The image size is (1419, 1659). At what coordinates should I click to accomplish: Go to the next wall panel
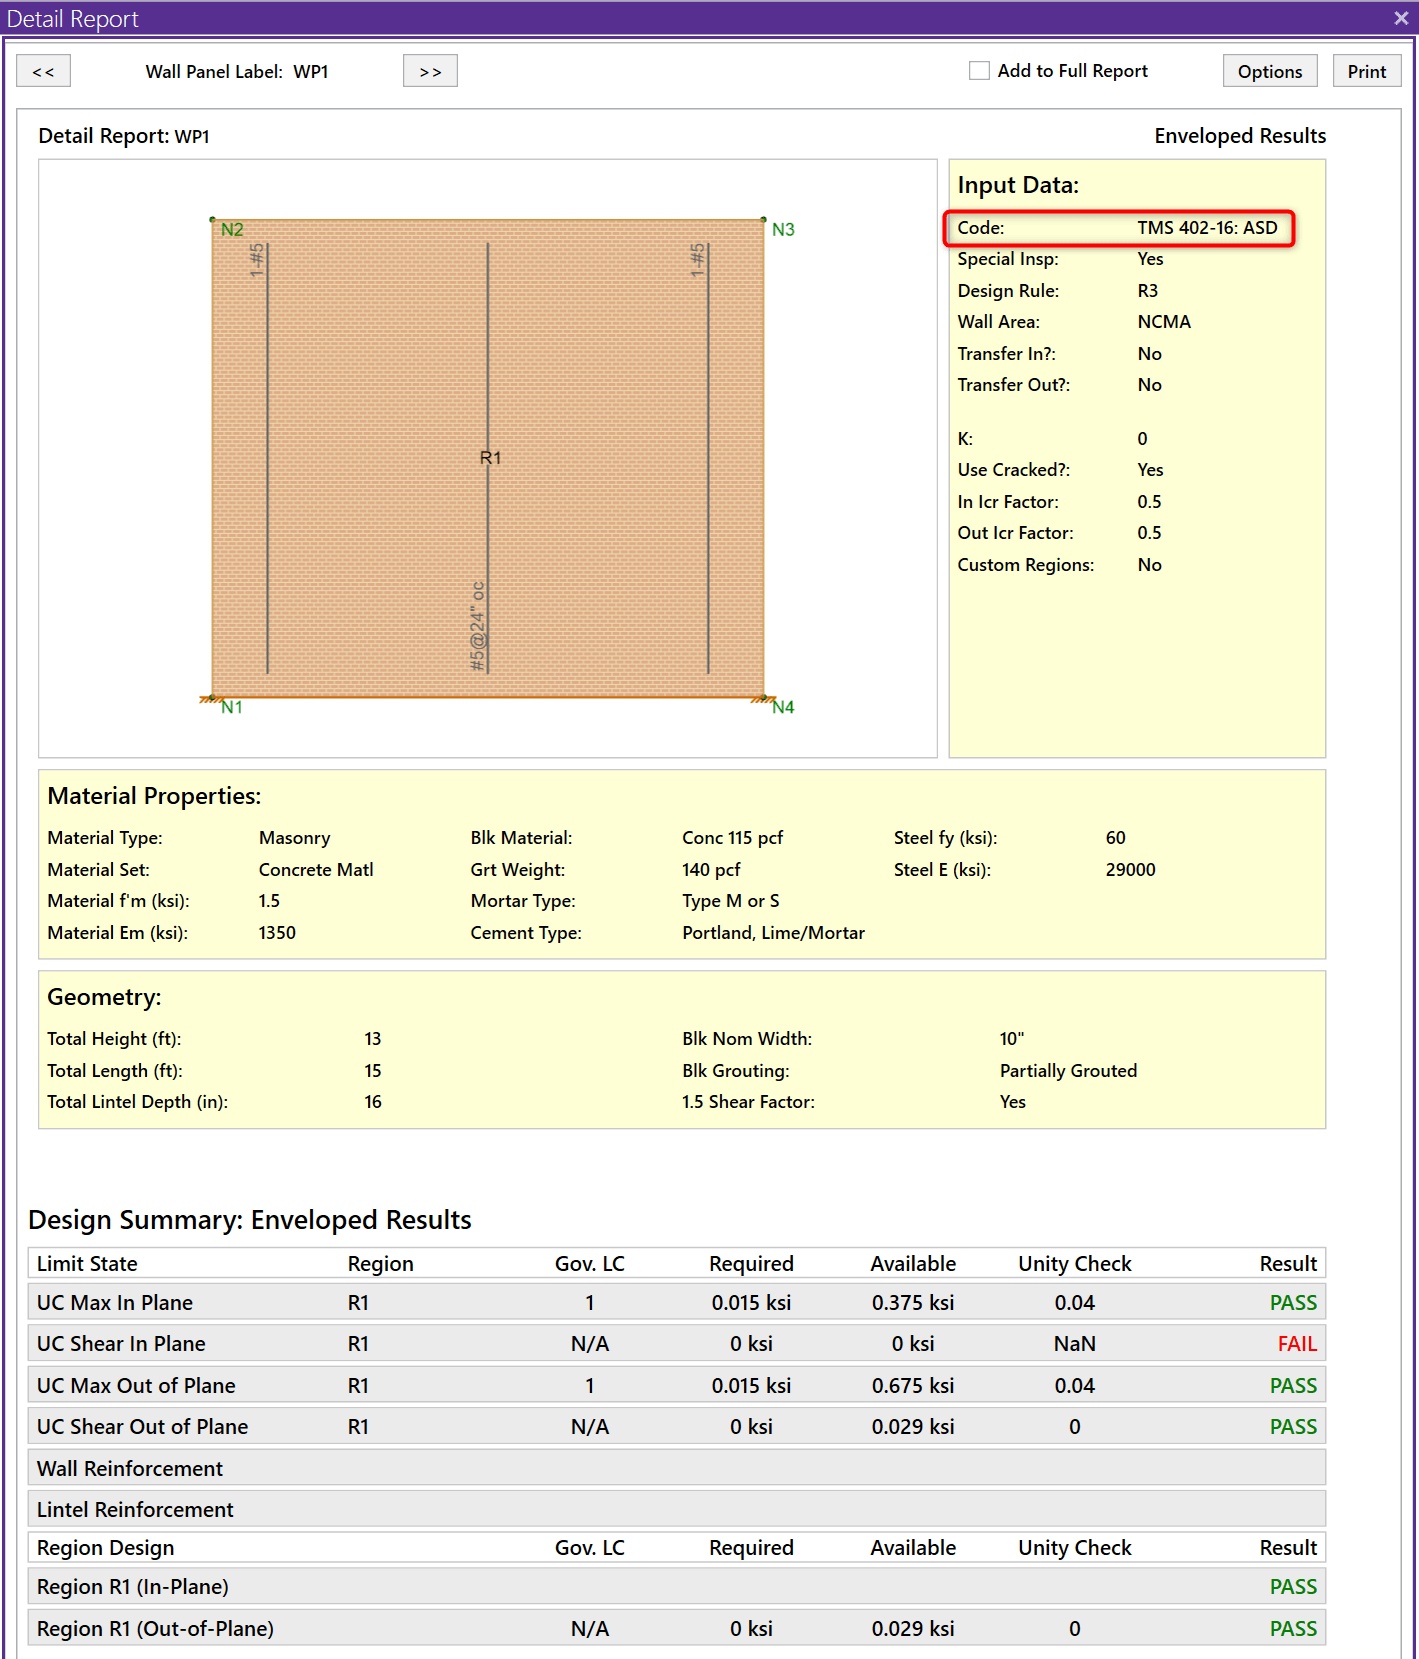pyautogui.click(x=430, y=71)
